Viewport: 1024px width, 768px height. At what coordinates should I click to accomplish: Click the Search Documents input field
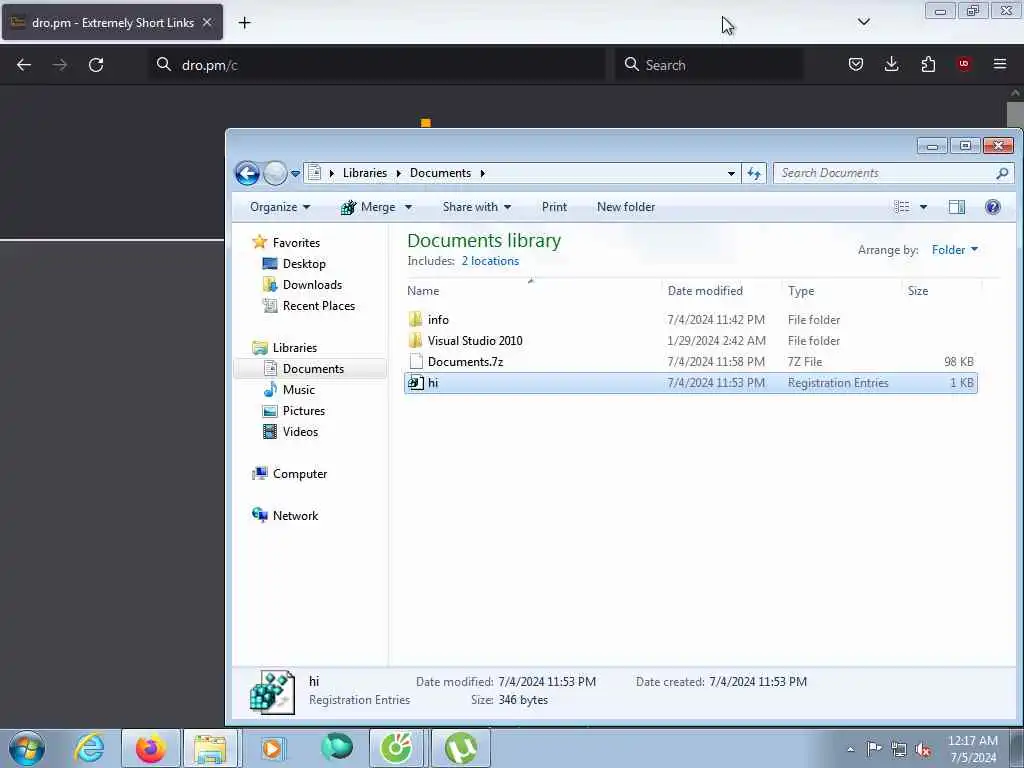pos(886,173)
